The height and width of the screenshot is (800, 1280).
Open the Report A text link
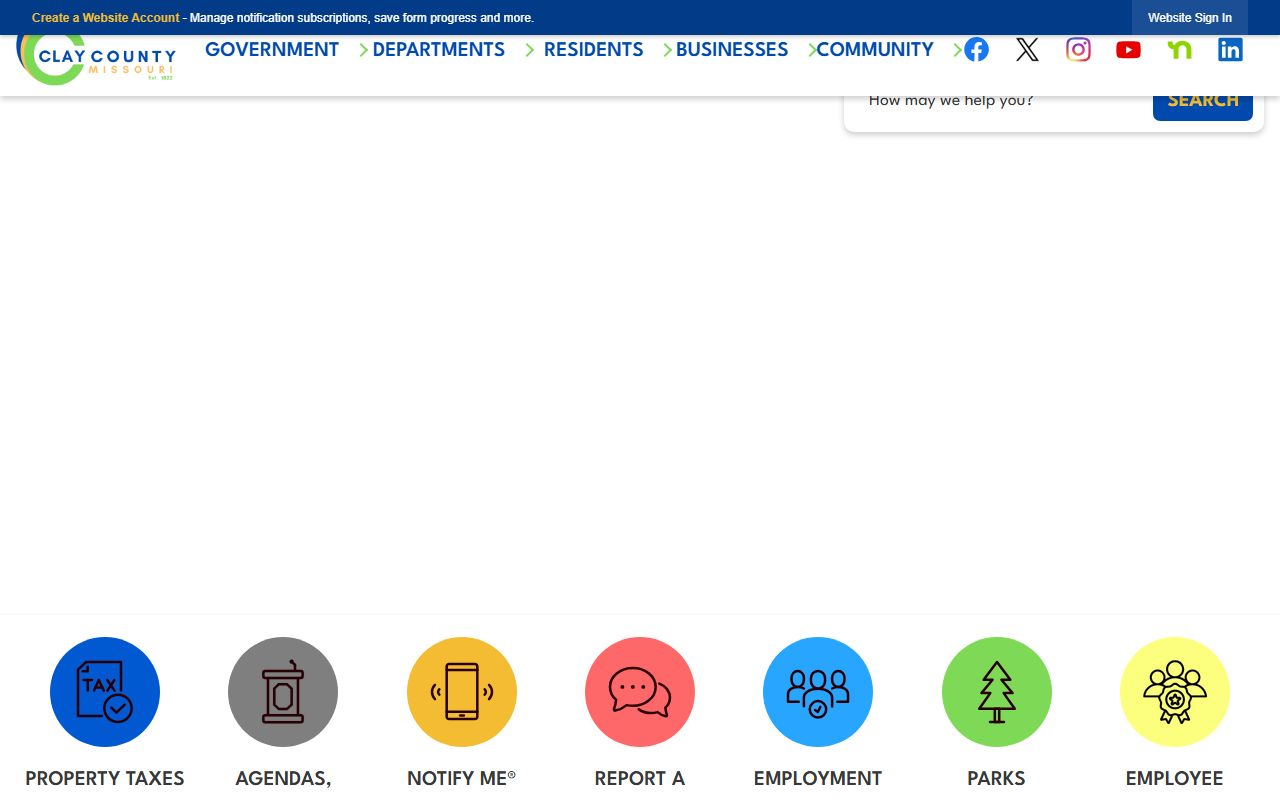click(640, 778)
